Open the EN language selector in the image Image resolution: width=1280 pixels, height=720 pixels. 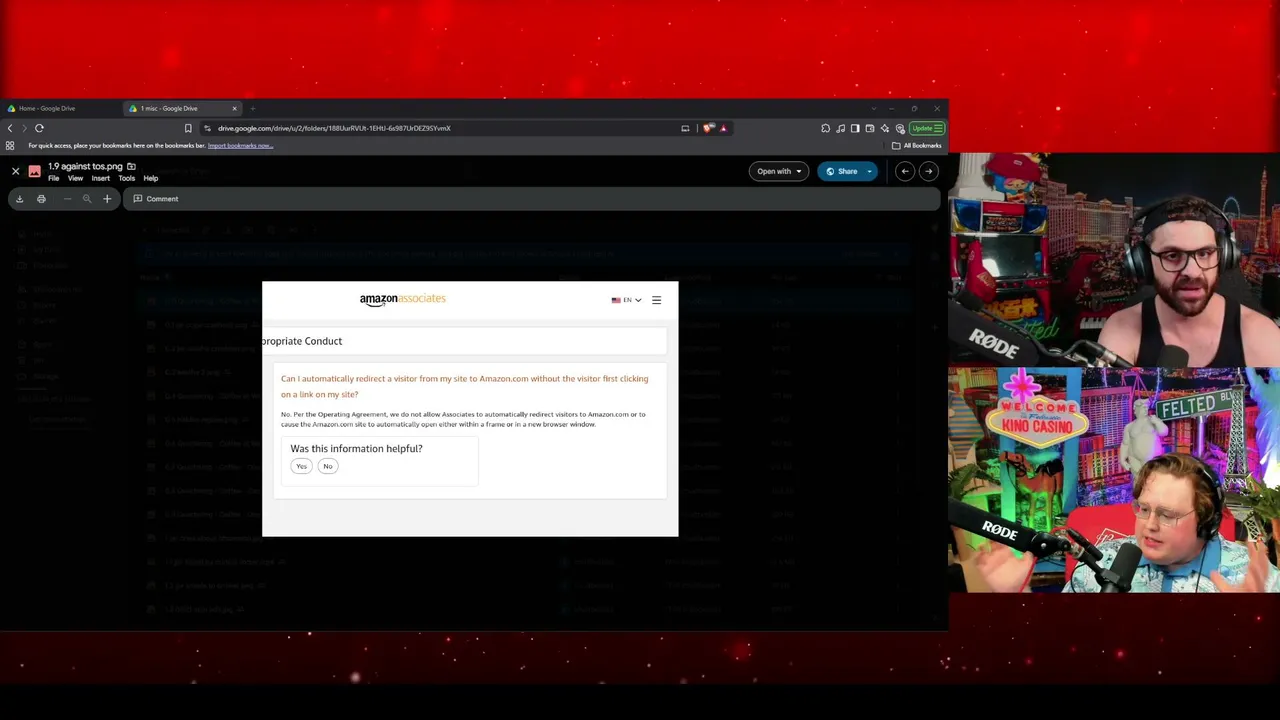pyautogui.click(x=627, y=300)
